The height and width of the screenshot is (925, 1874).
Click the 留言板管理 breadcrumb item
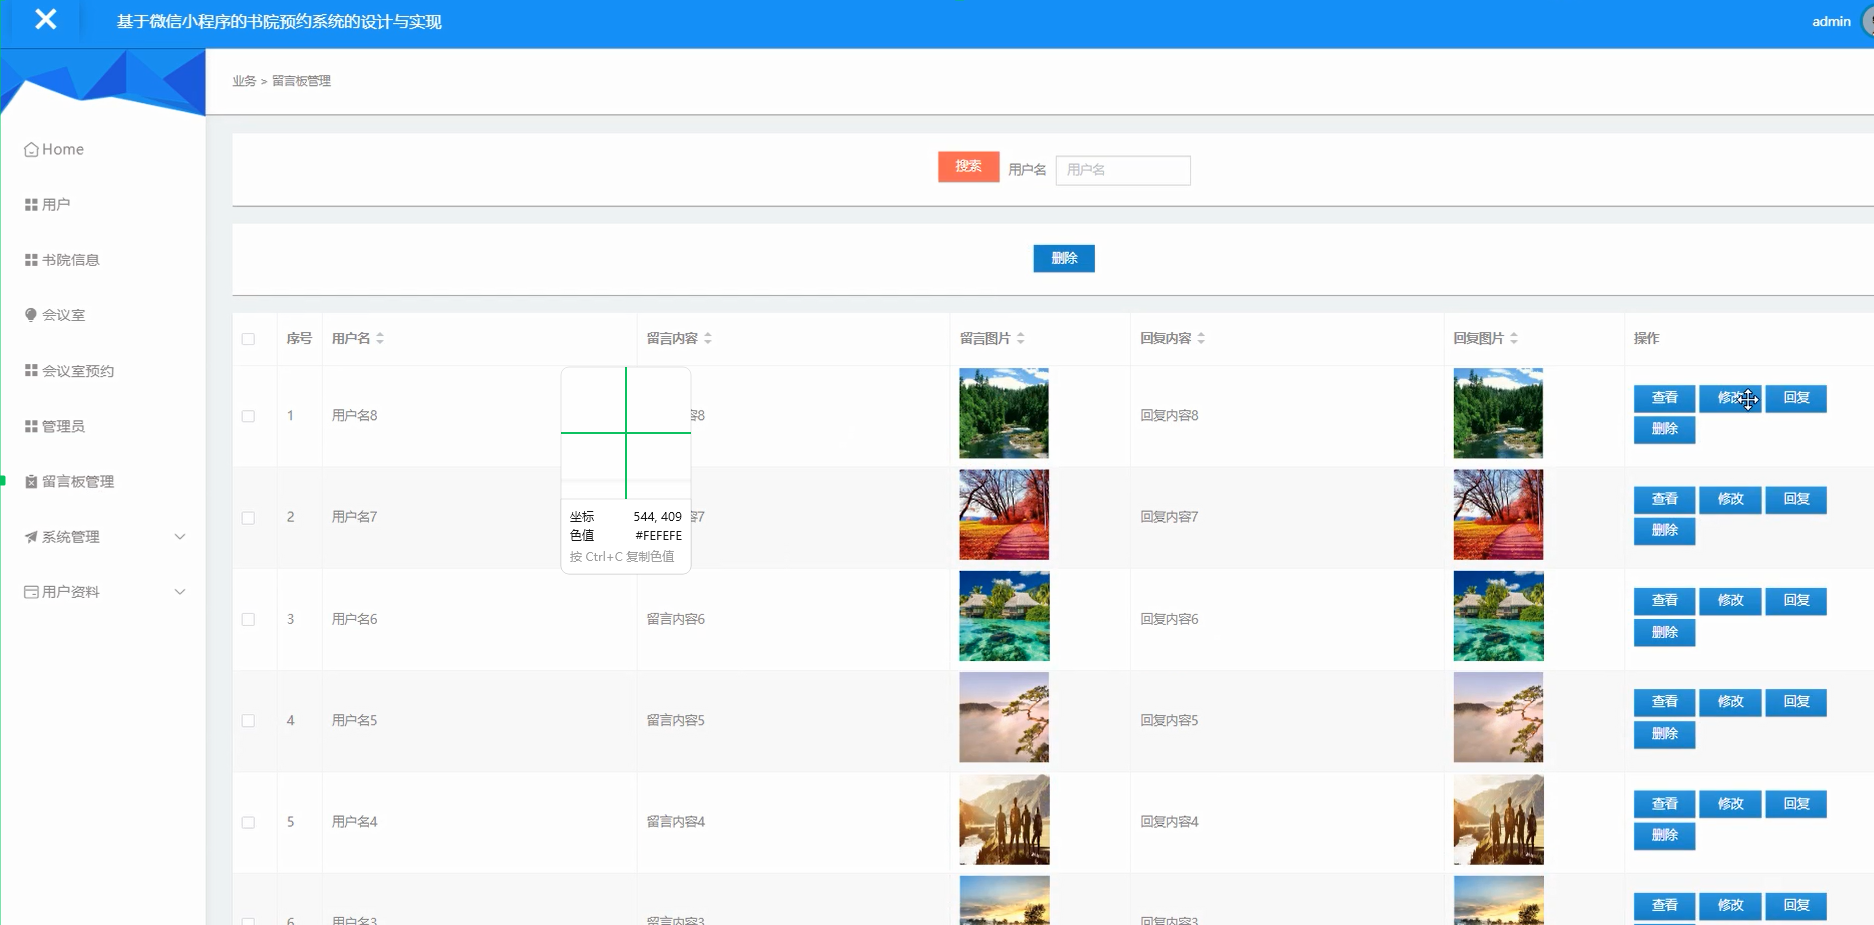point(304,81)
